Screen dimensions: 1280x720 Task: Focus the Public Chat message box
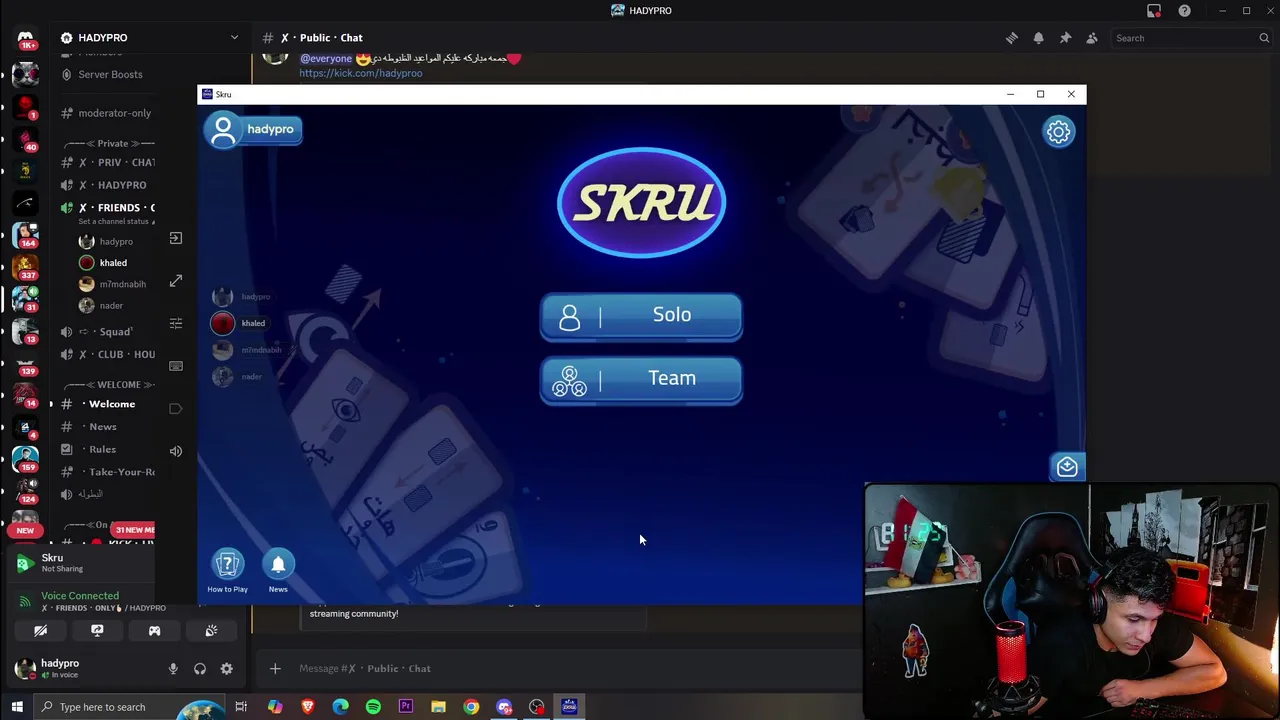coord(560,669)
